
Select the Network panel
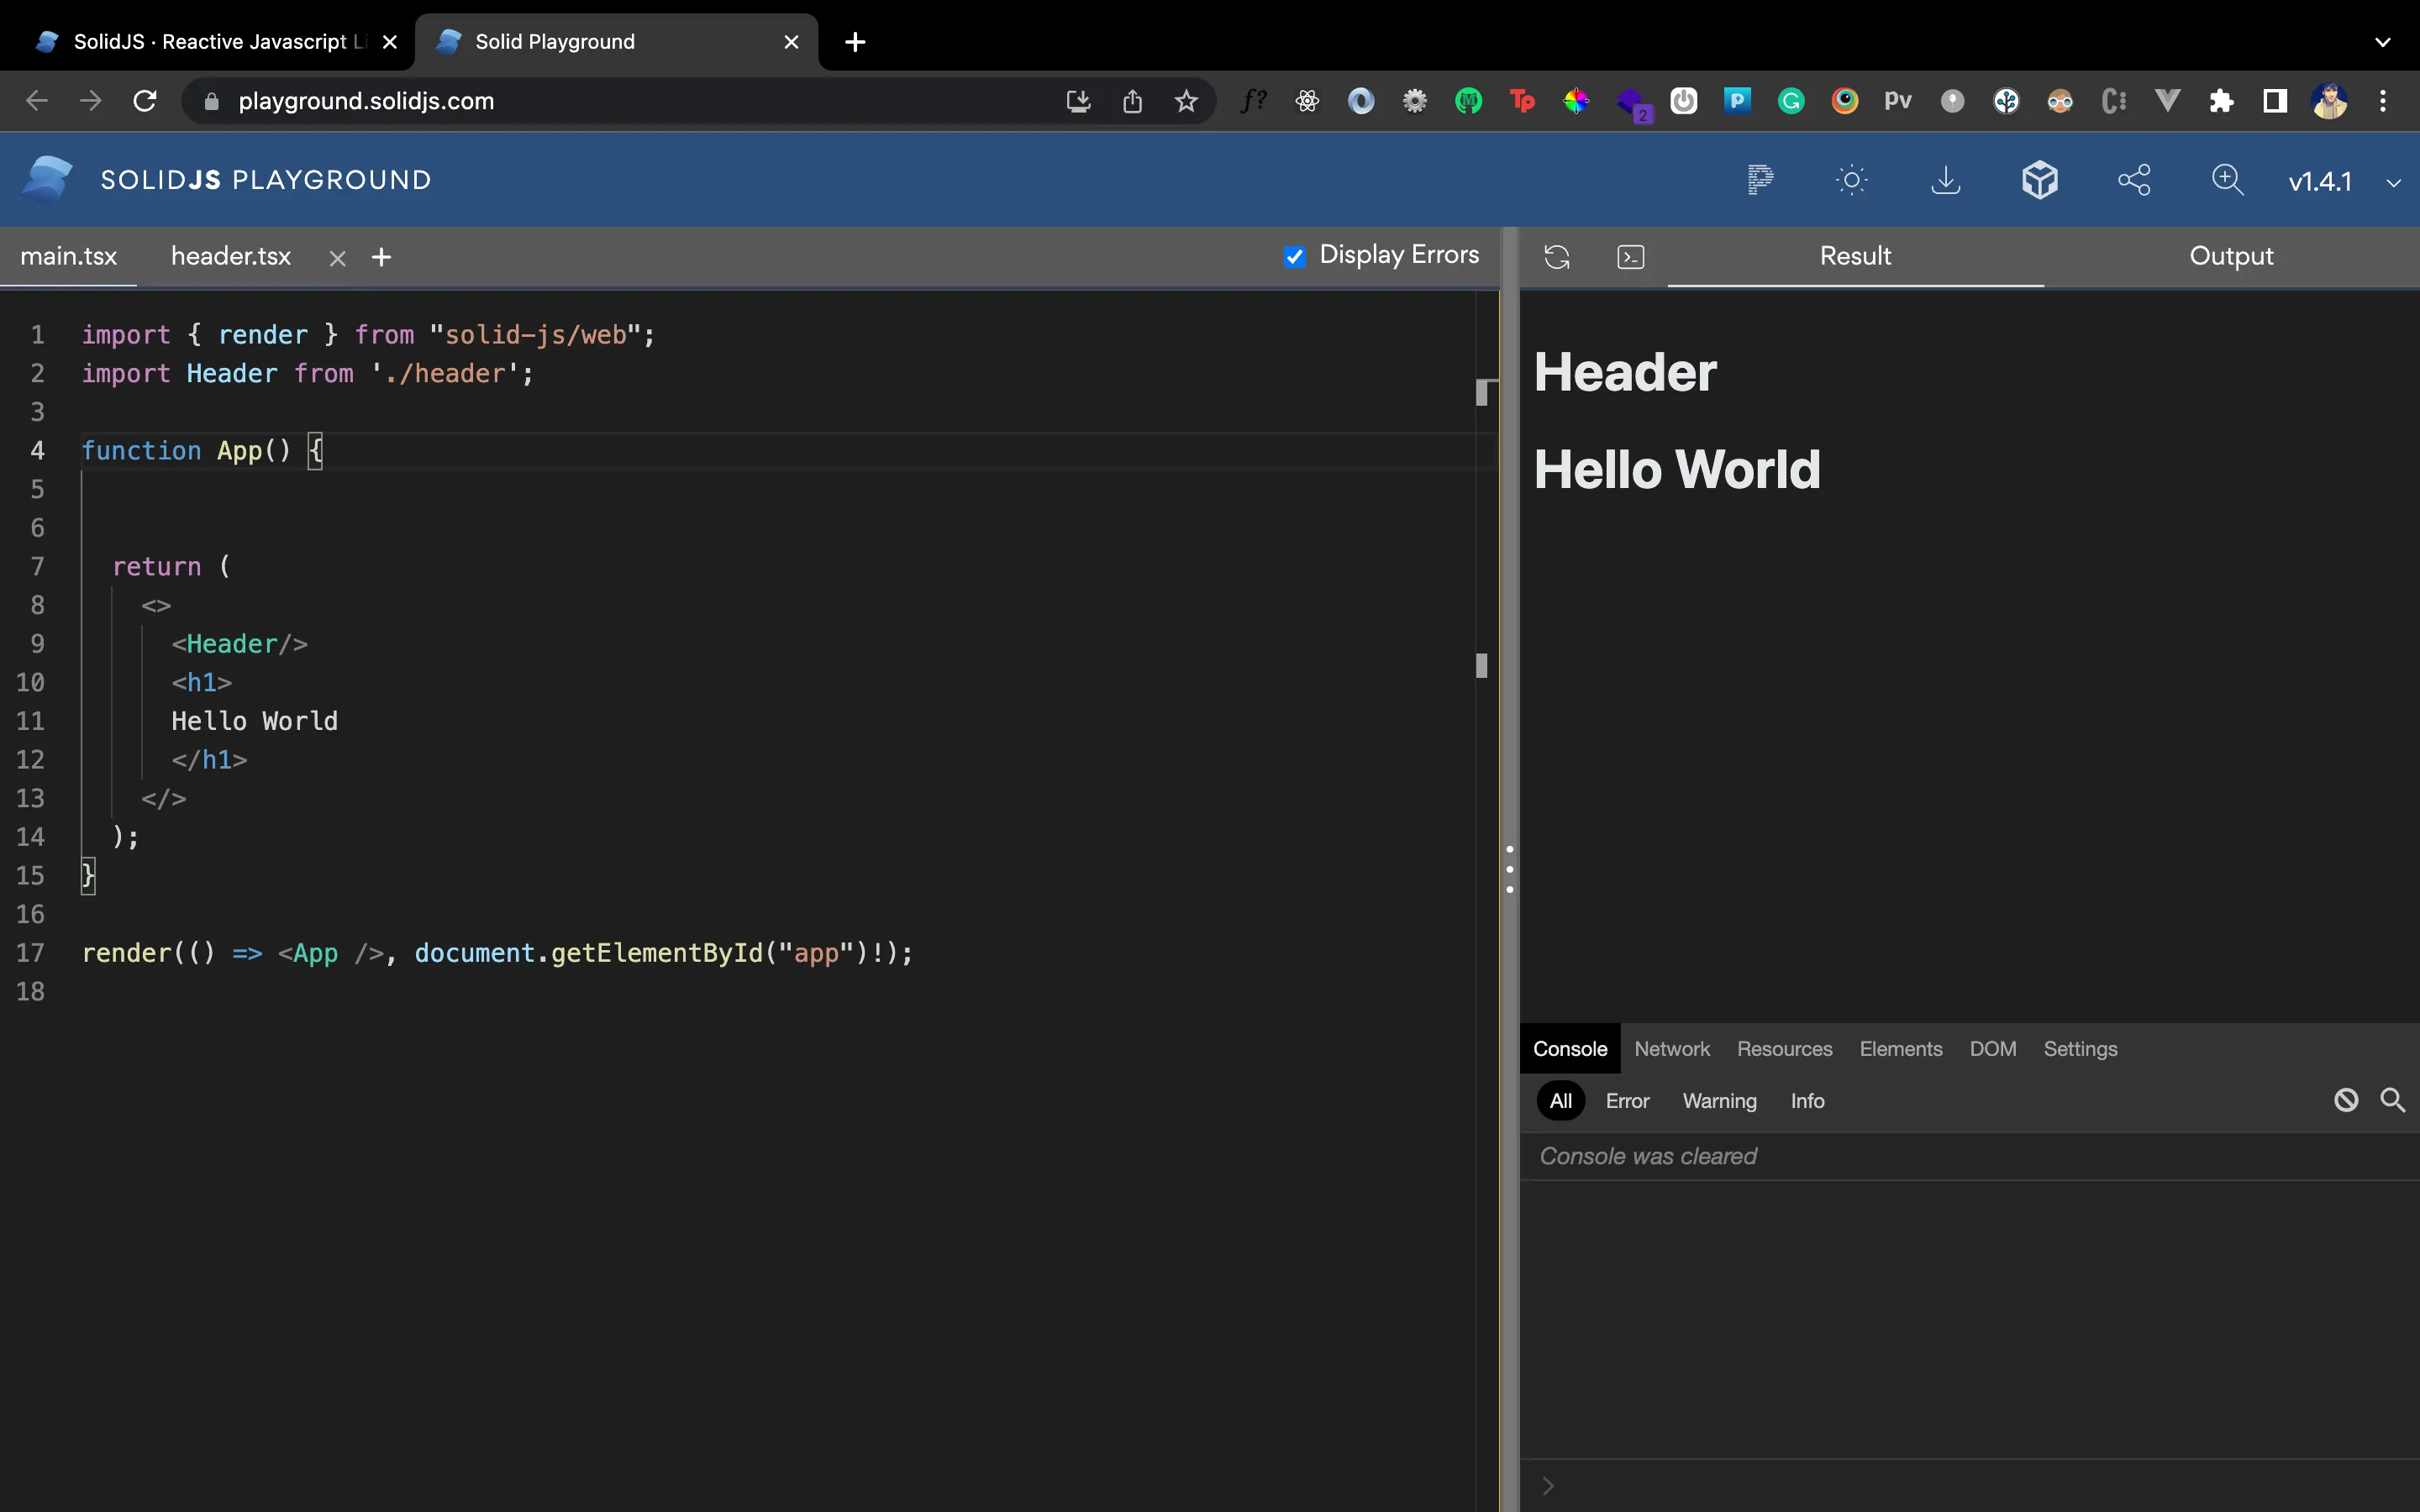click(x=1671, y=1048)
